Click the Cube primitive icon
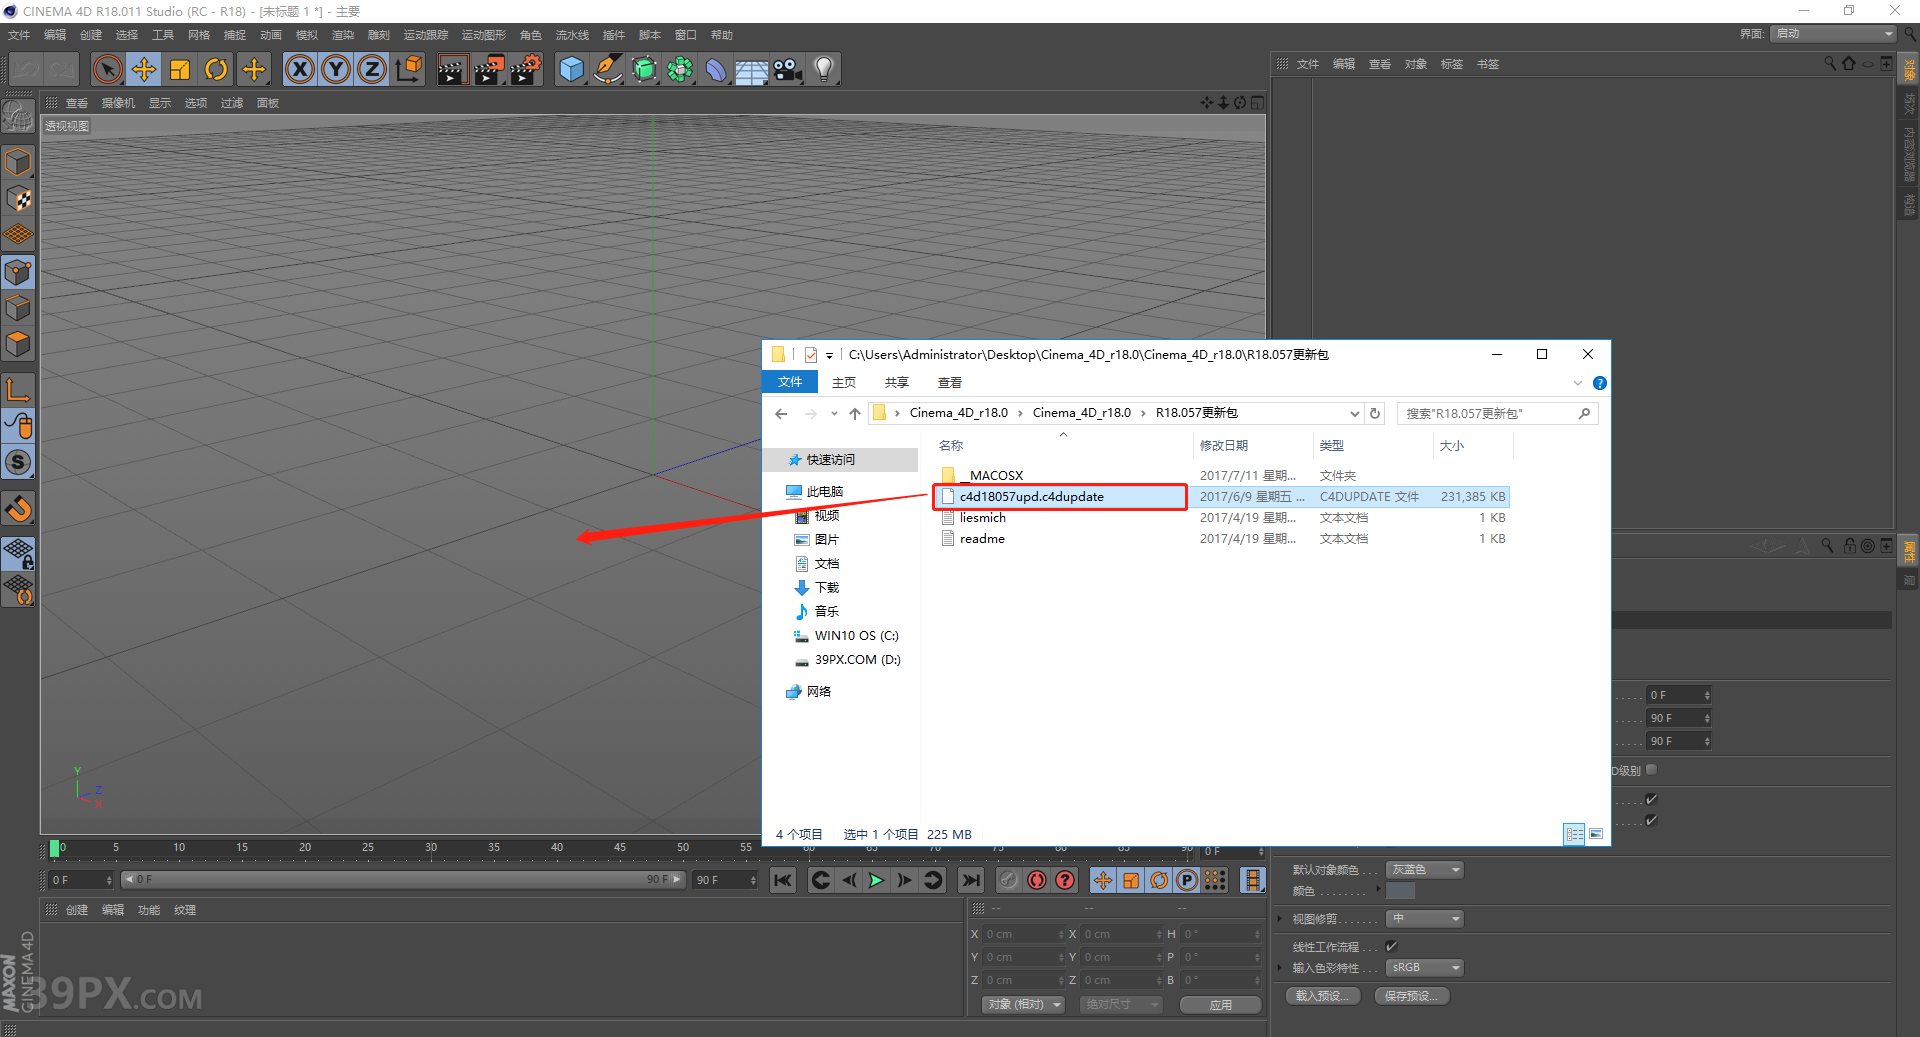The height and width of the screenshot is (1037, 1920). (x=571, y=69)
